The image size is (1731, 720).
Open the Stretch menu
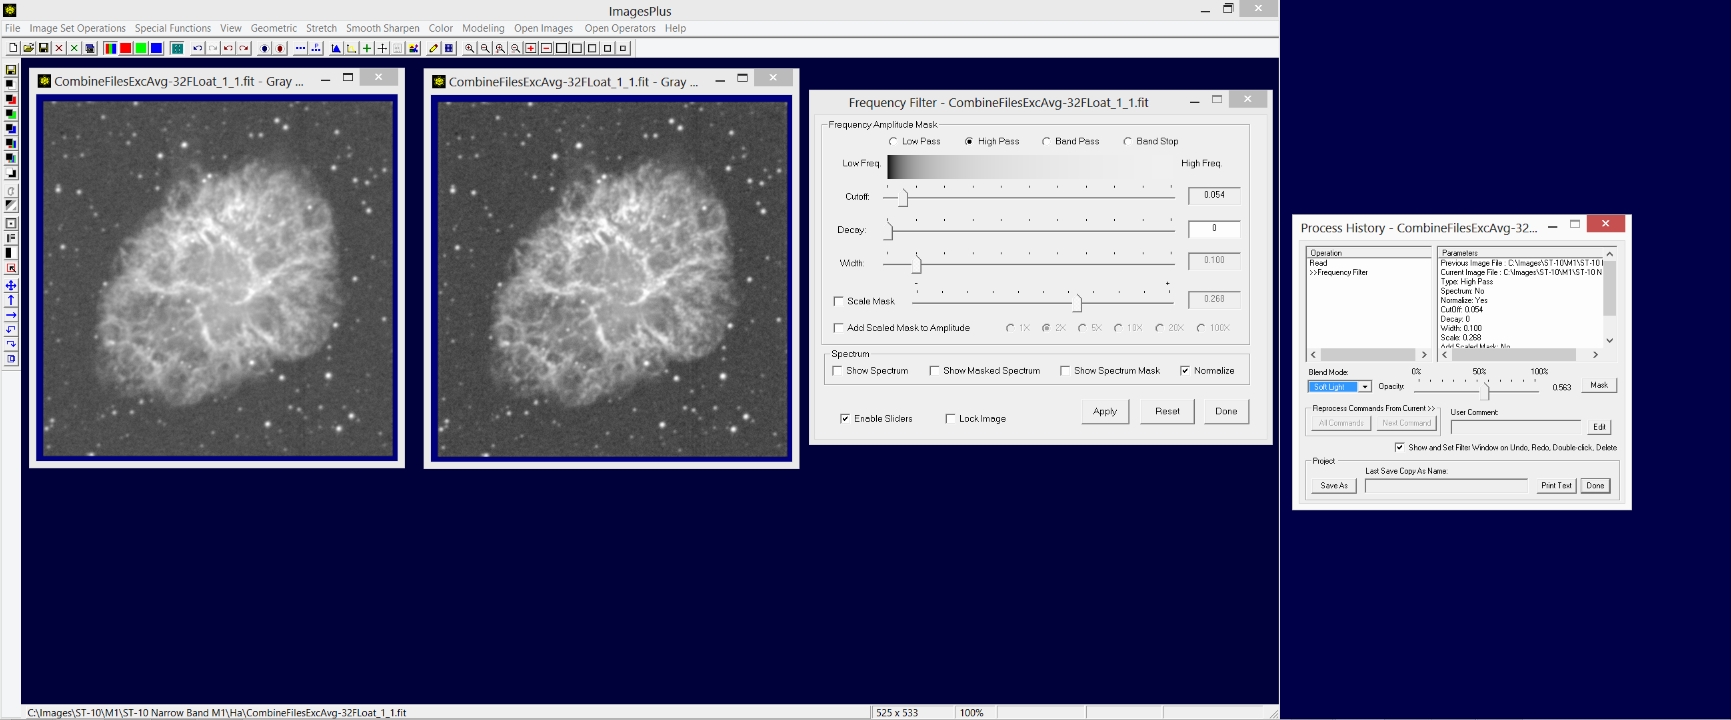(x=321, y=28)
